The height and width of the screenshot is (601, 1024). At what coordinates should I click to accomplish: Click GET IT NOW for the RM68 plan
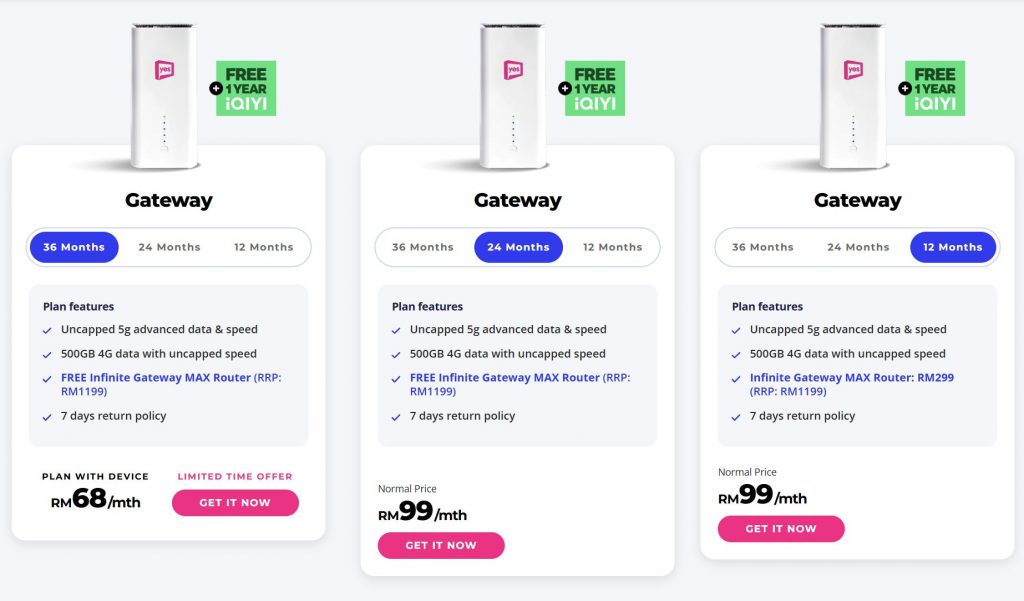click(235, 502)
